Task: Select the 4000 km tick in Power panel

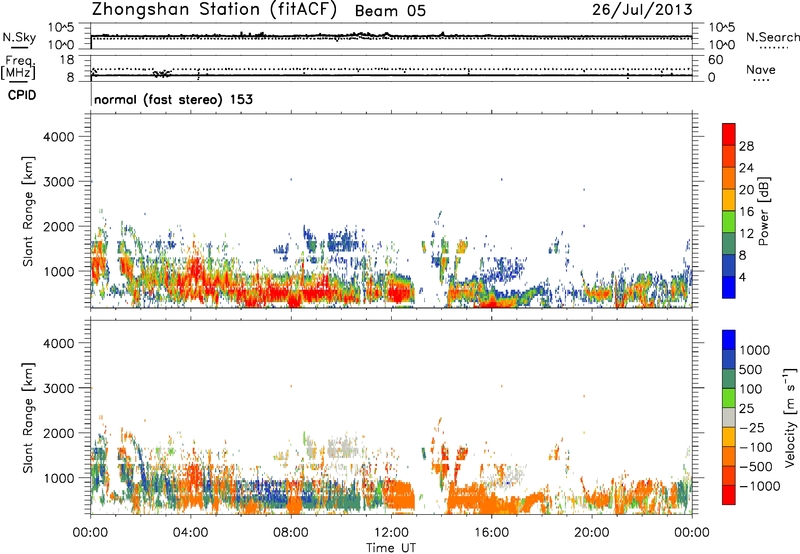Action: [x=58, y=137]
